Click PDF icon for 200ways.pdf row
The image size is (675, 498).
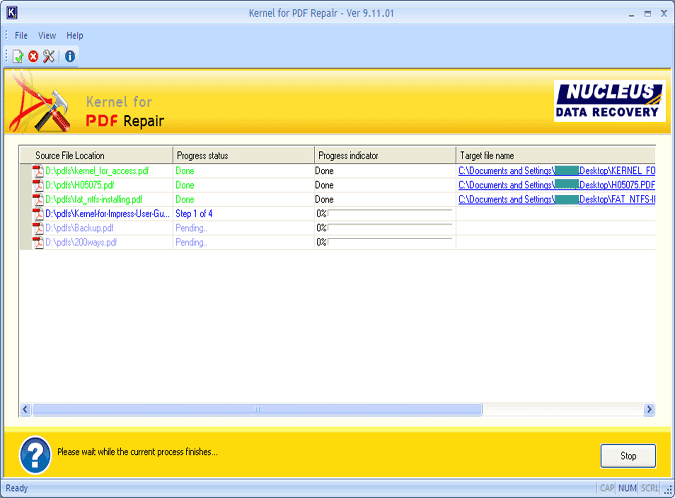tap(38, 242)
